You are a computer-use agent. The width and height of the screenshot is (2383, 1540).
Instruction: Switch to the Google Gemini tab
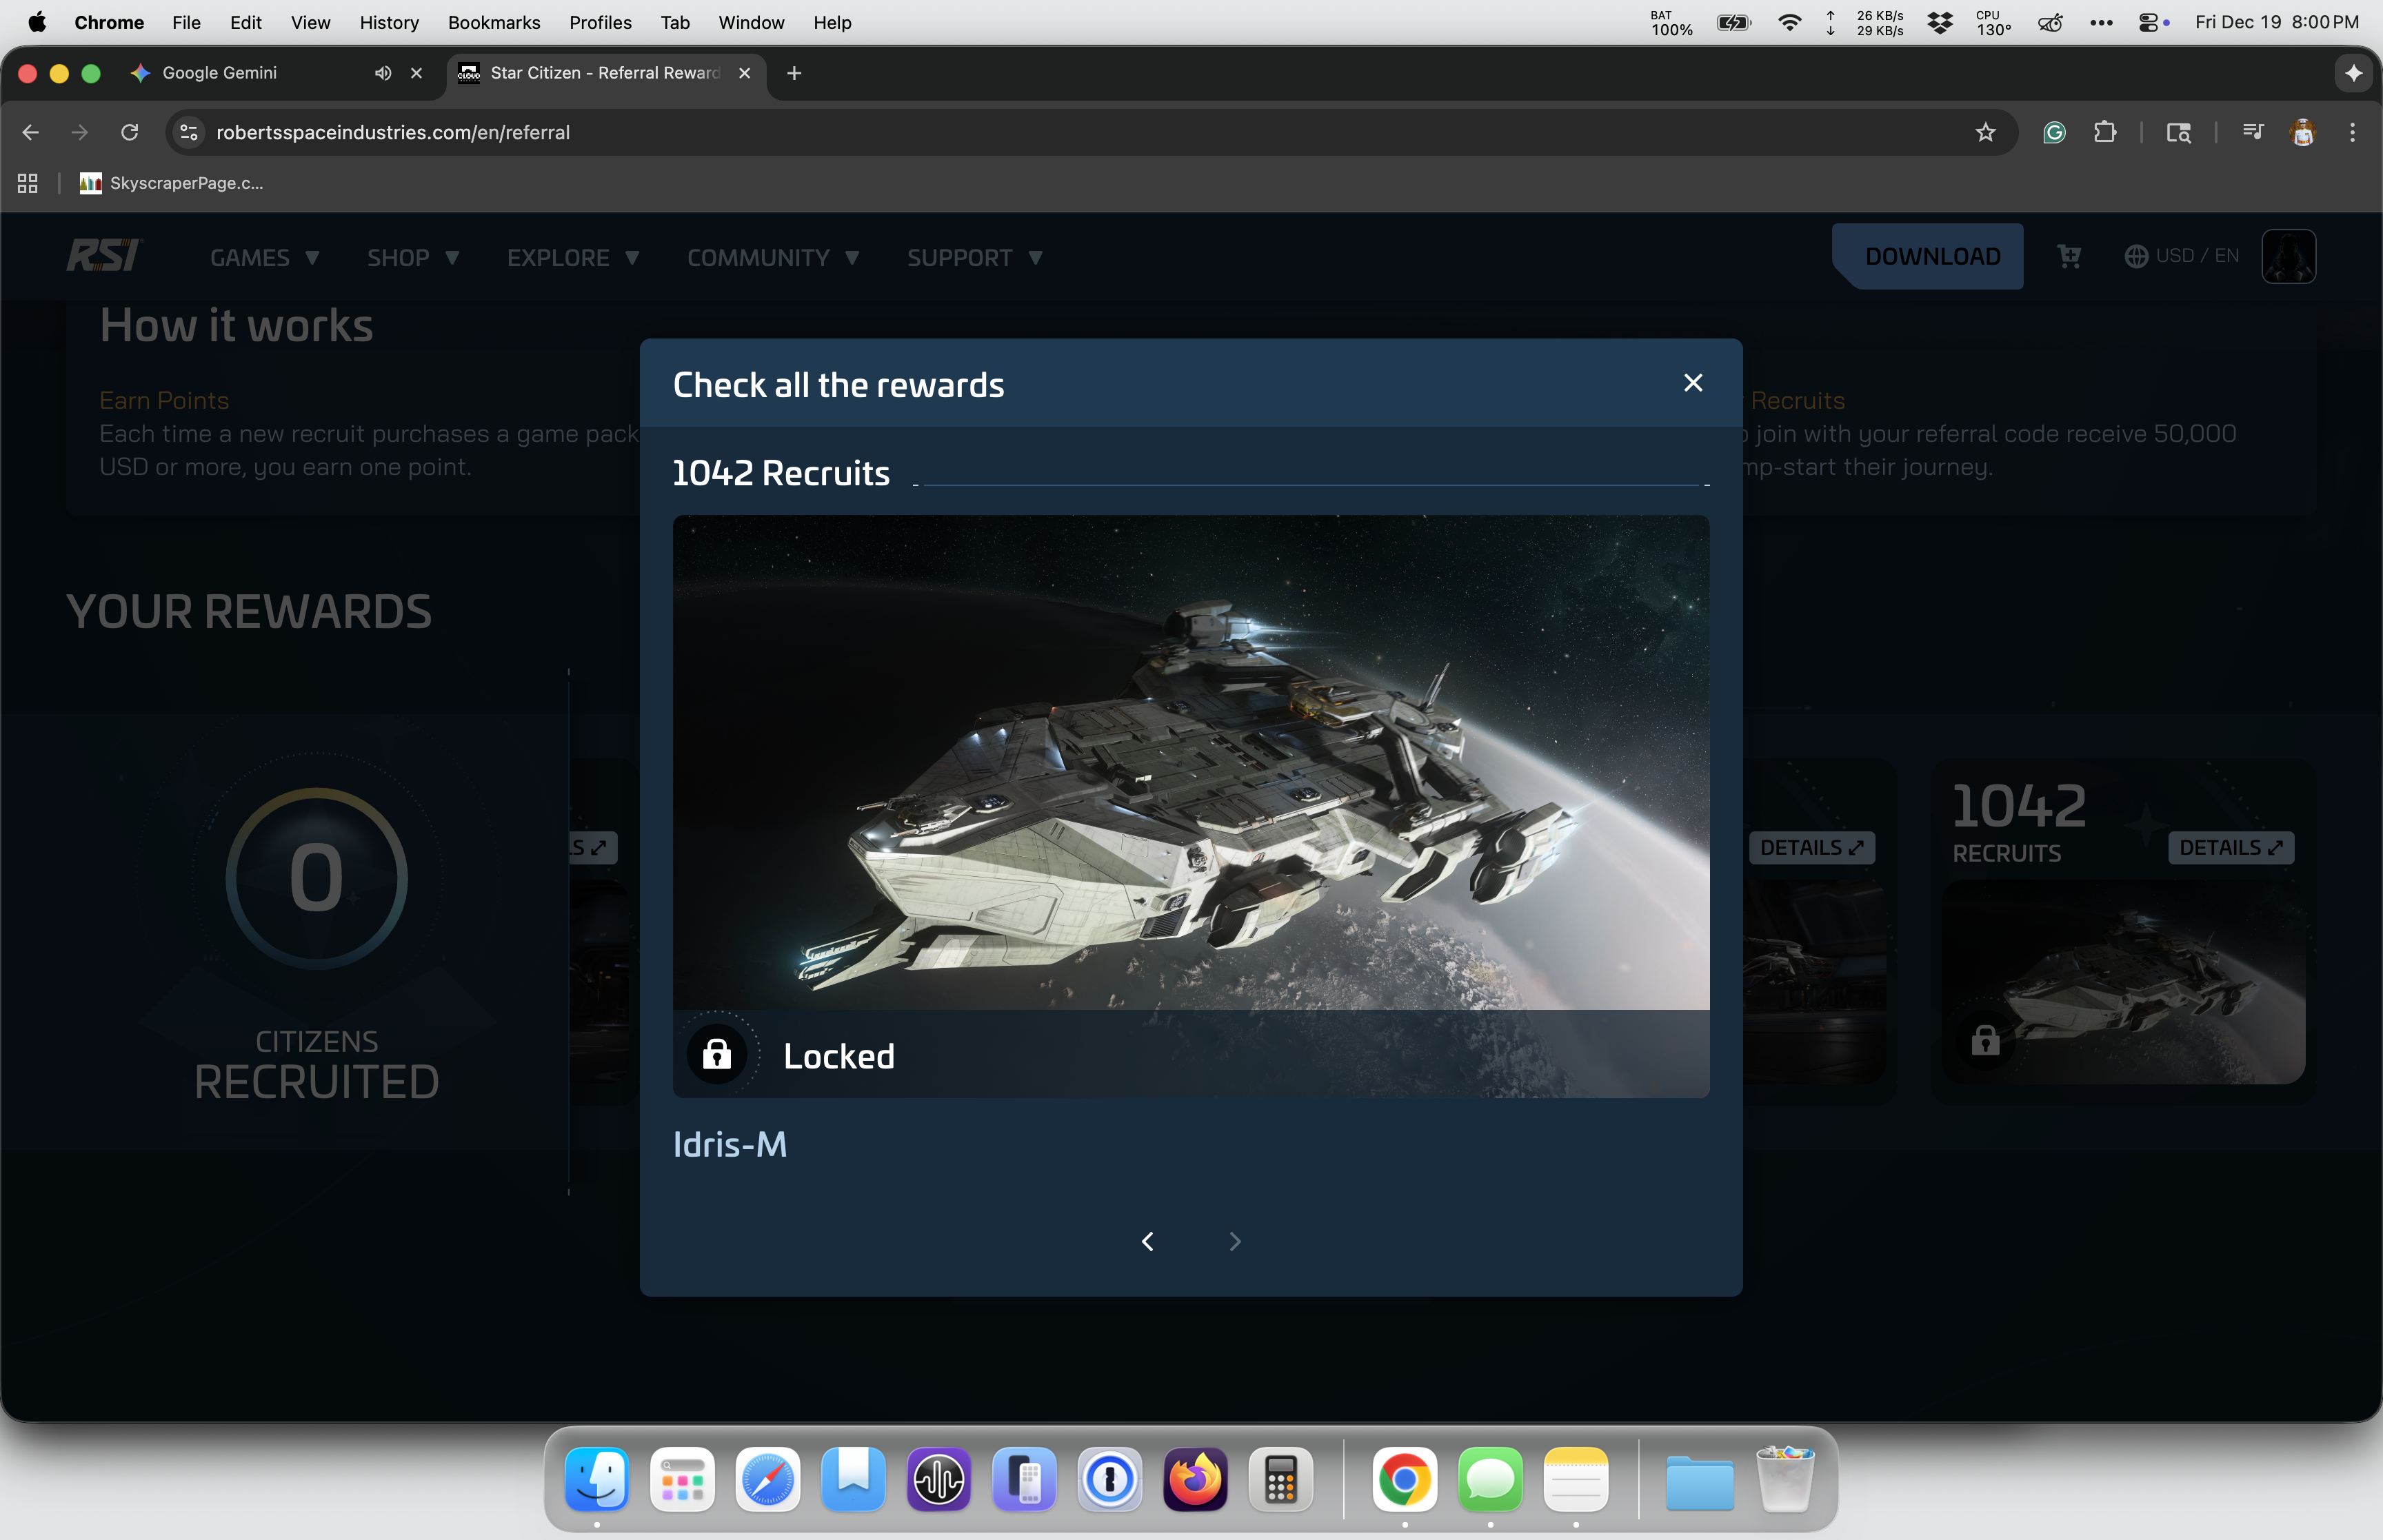220,73
